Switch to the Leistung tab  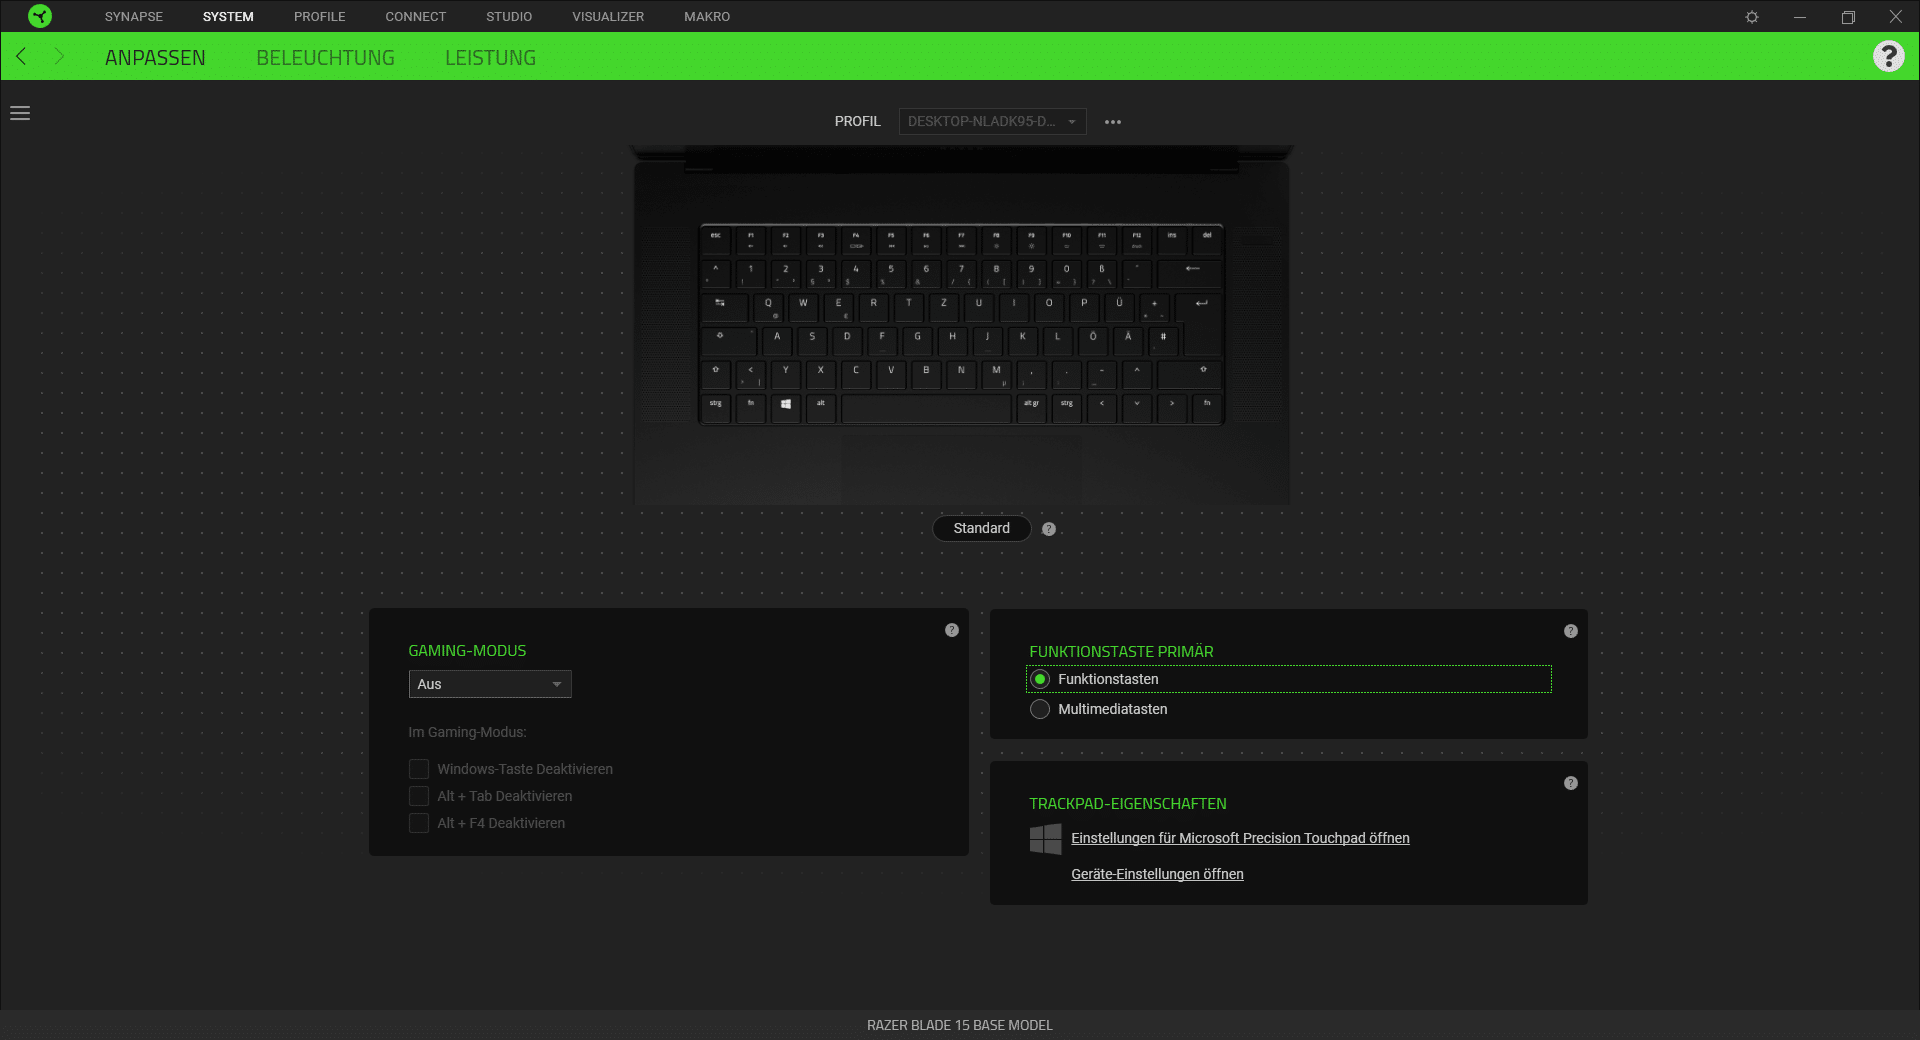(x=490, y=58)
